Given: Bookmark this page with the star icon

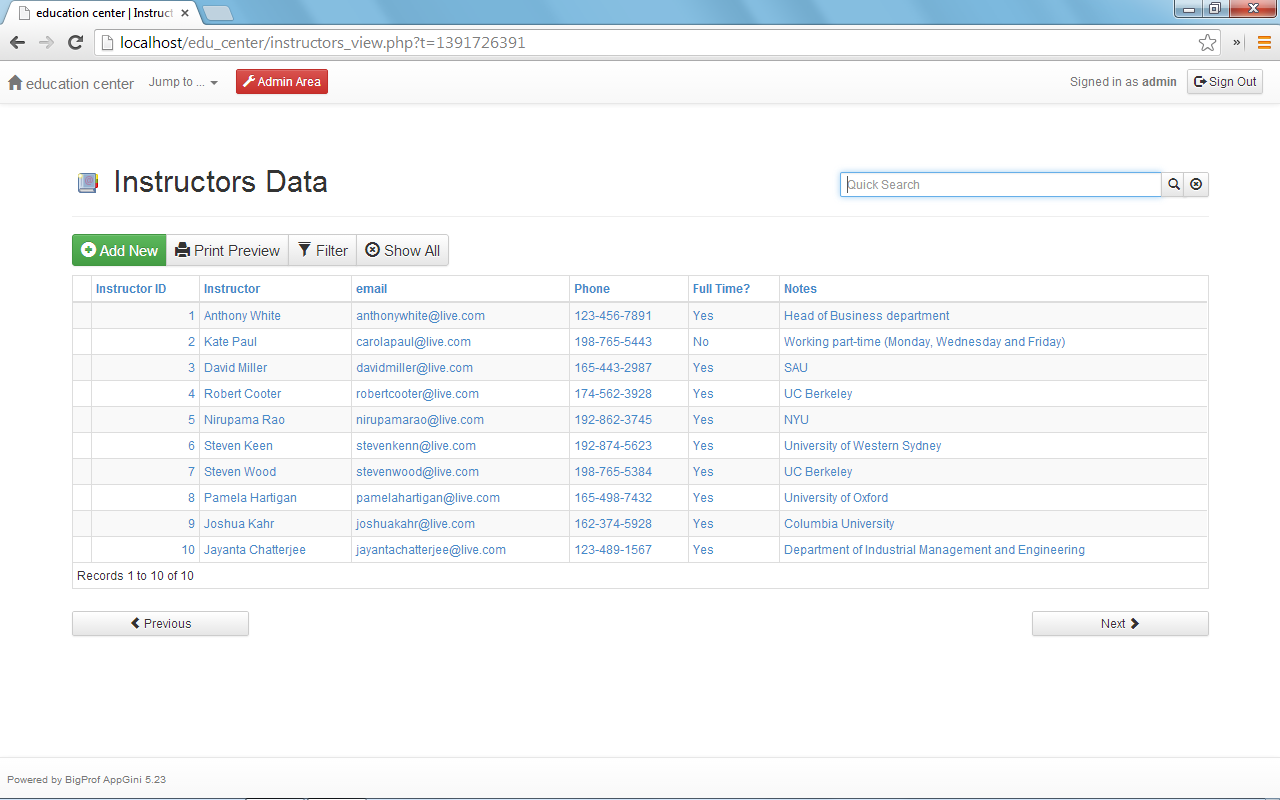Looking at the screenshot, I should (x=1207, y=43).
